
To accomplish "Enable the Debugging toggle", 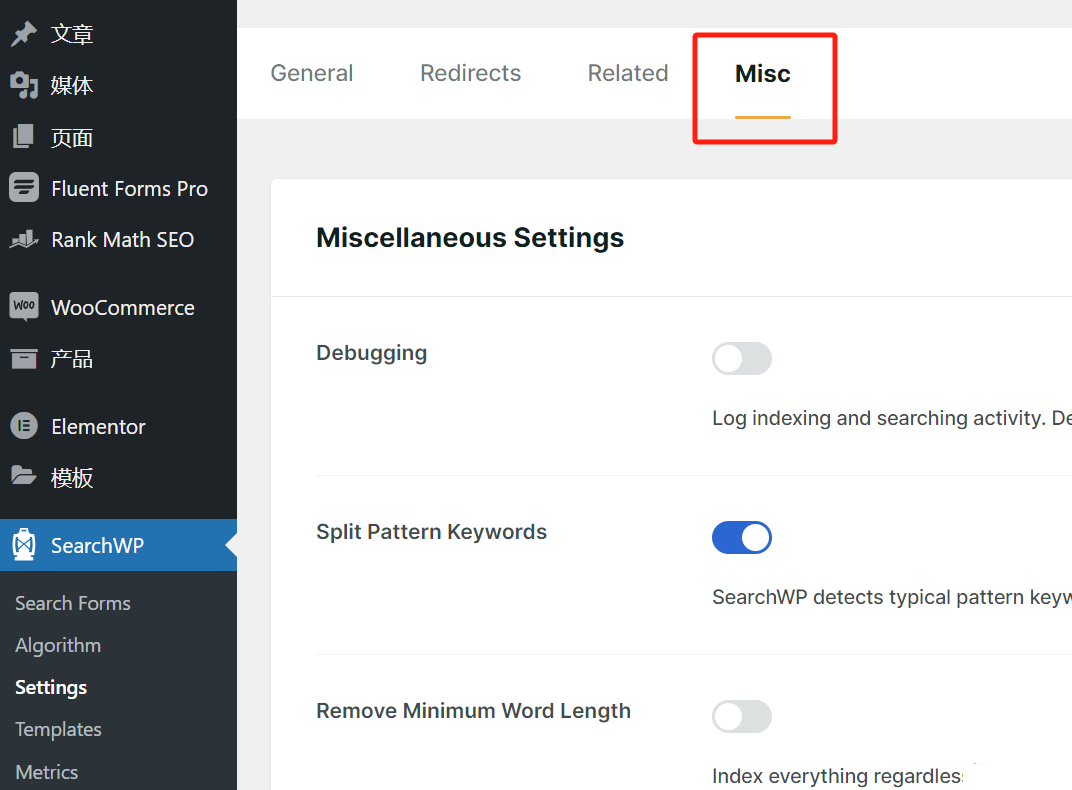I will click(742, 359).
